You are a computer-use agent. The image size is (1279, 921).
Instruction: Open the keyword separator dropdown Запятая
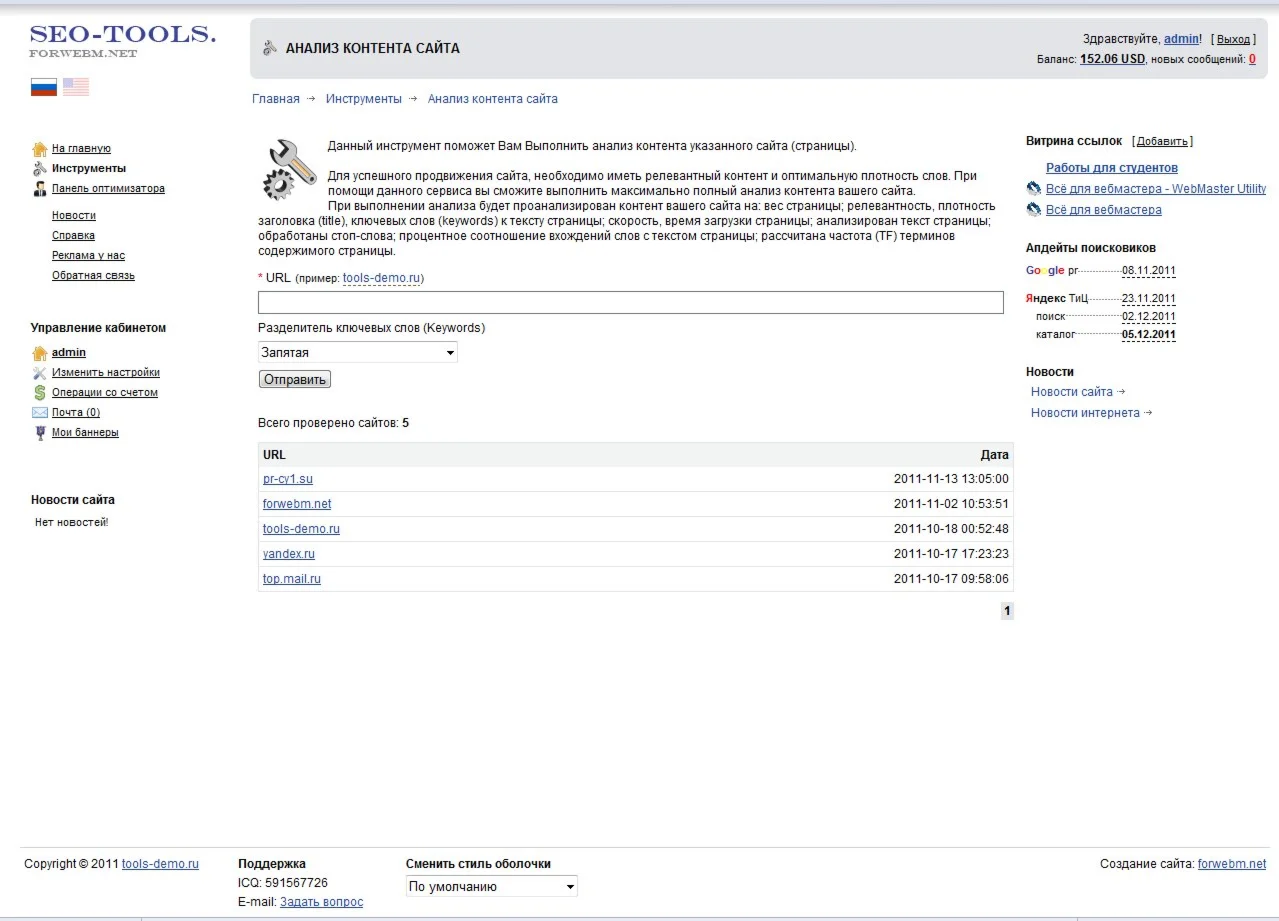[357, 353]
